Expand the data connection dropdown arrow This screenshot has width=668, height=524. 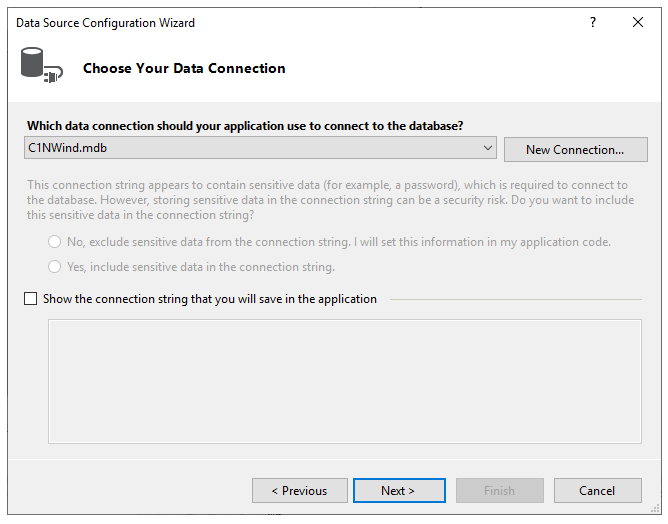click(x=488, y=148)
